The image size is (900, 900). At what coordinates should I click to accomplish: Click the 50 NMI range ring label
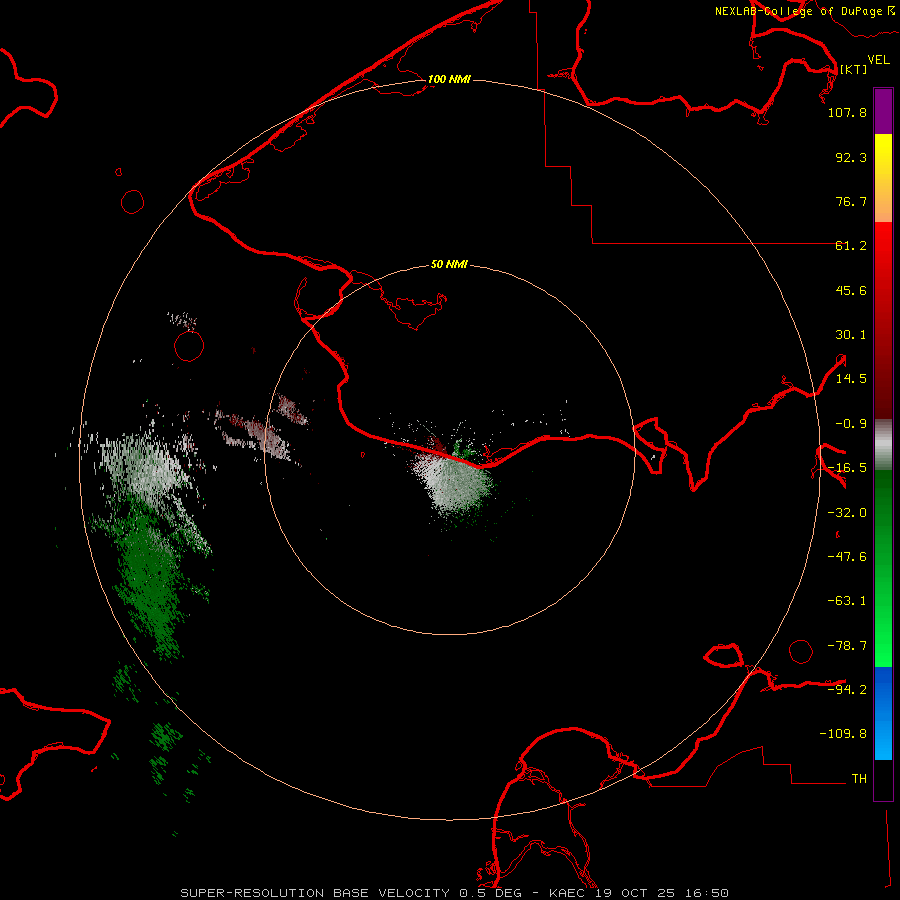[x=449, y=265]
